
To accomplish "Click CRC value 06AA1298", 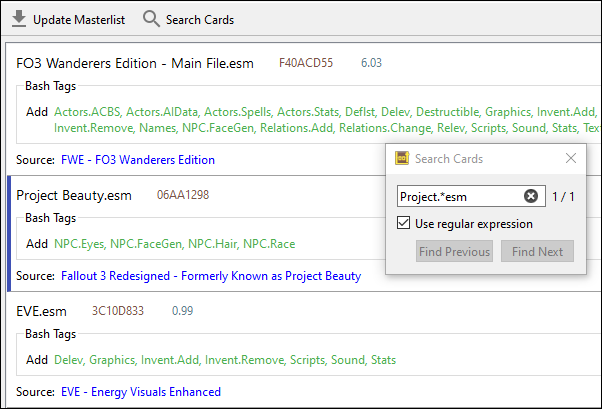I will tap(183, 195).
